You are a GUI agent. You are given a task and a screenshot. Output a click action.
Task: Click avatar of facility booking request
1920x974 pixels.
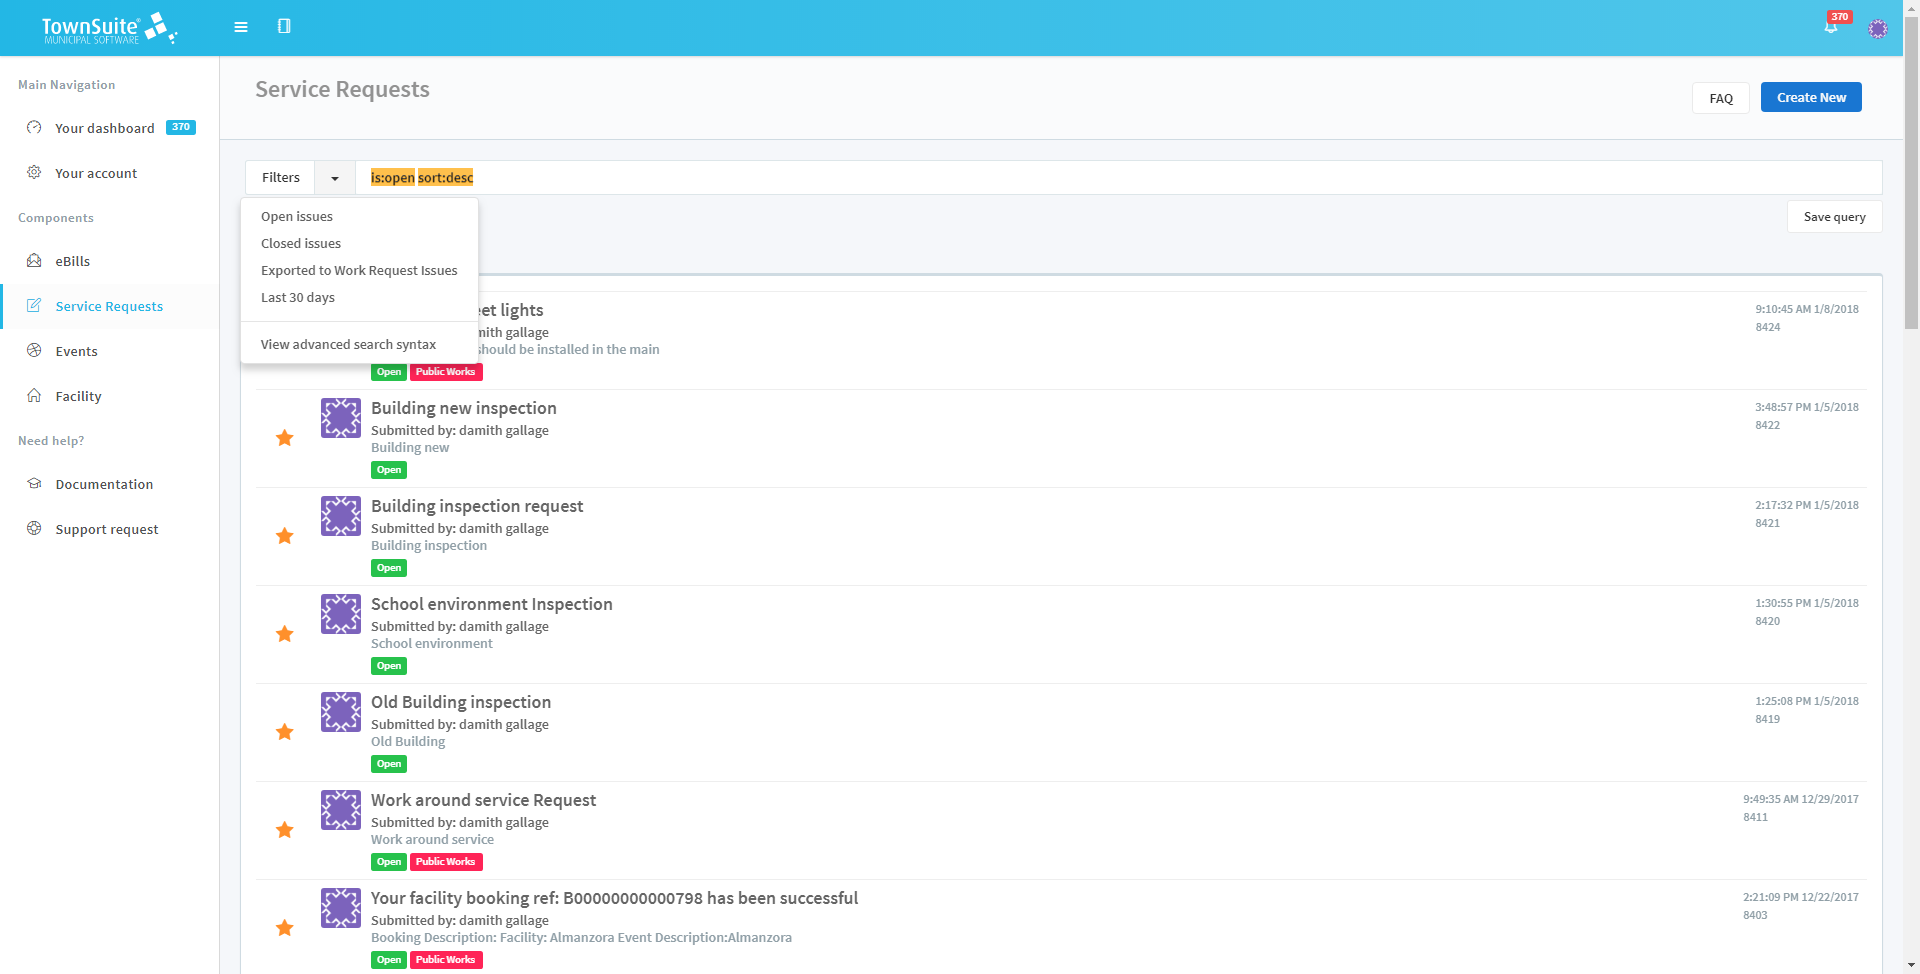341,908
